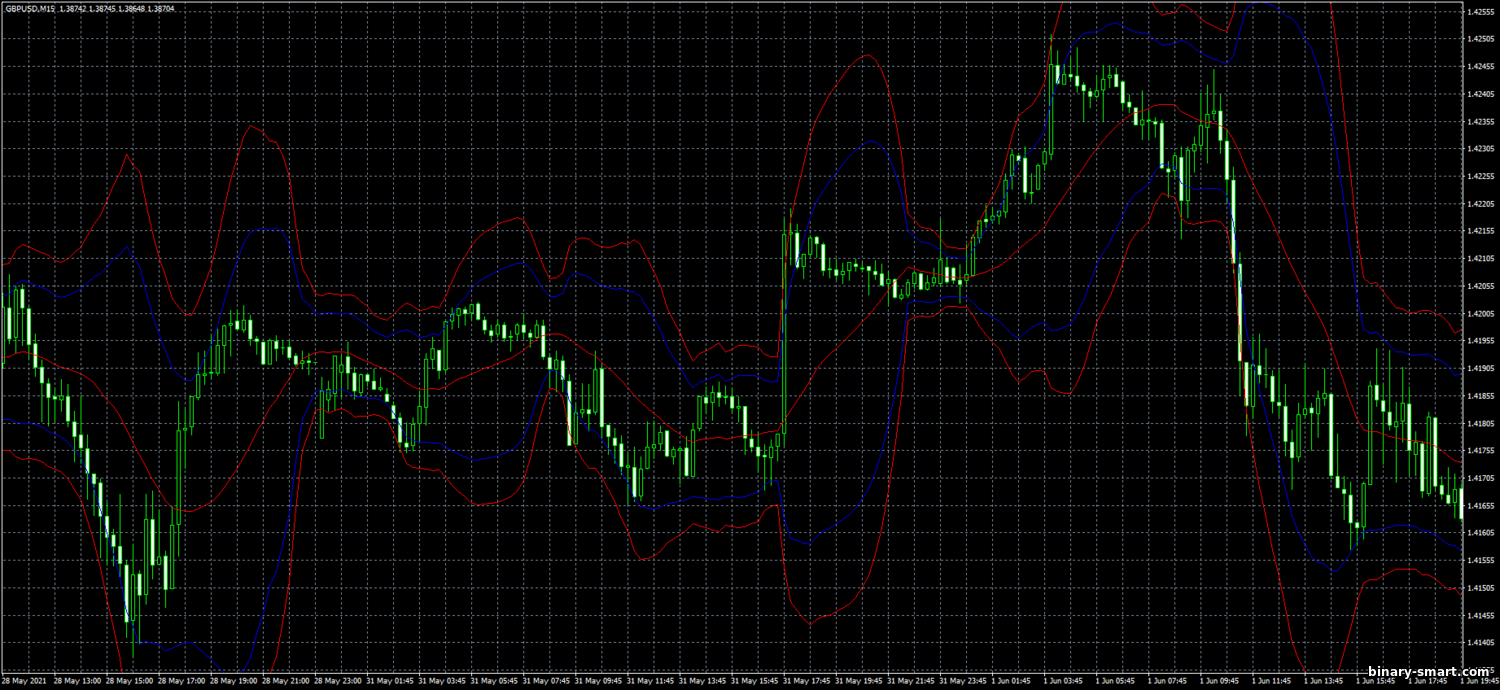This screenshot has height=690, width=1500.
Task: Click the 1.42405 price axis label
Action: click(1480, 94)
